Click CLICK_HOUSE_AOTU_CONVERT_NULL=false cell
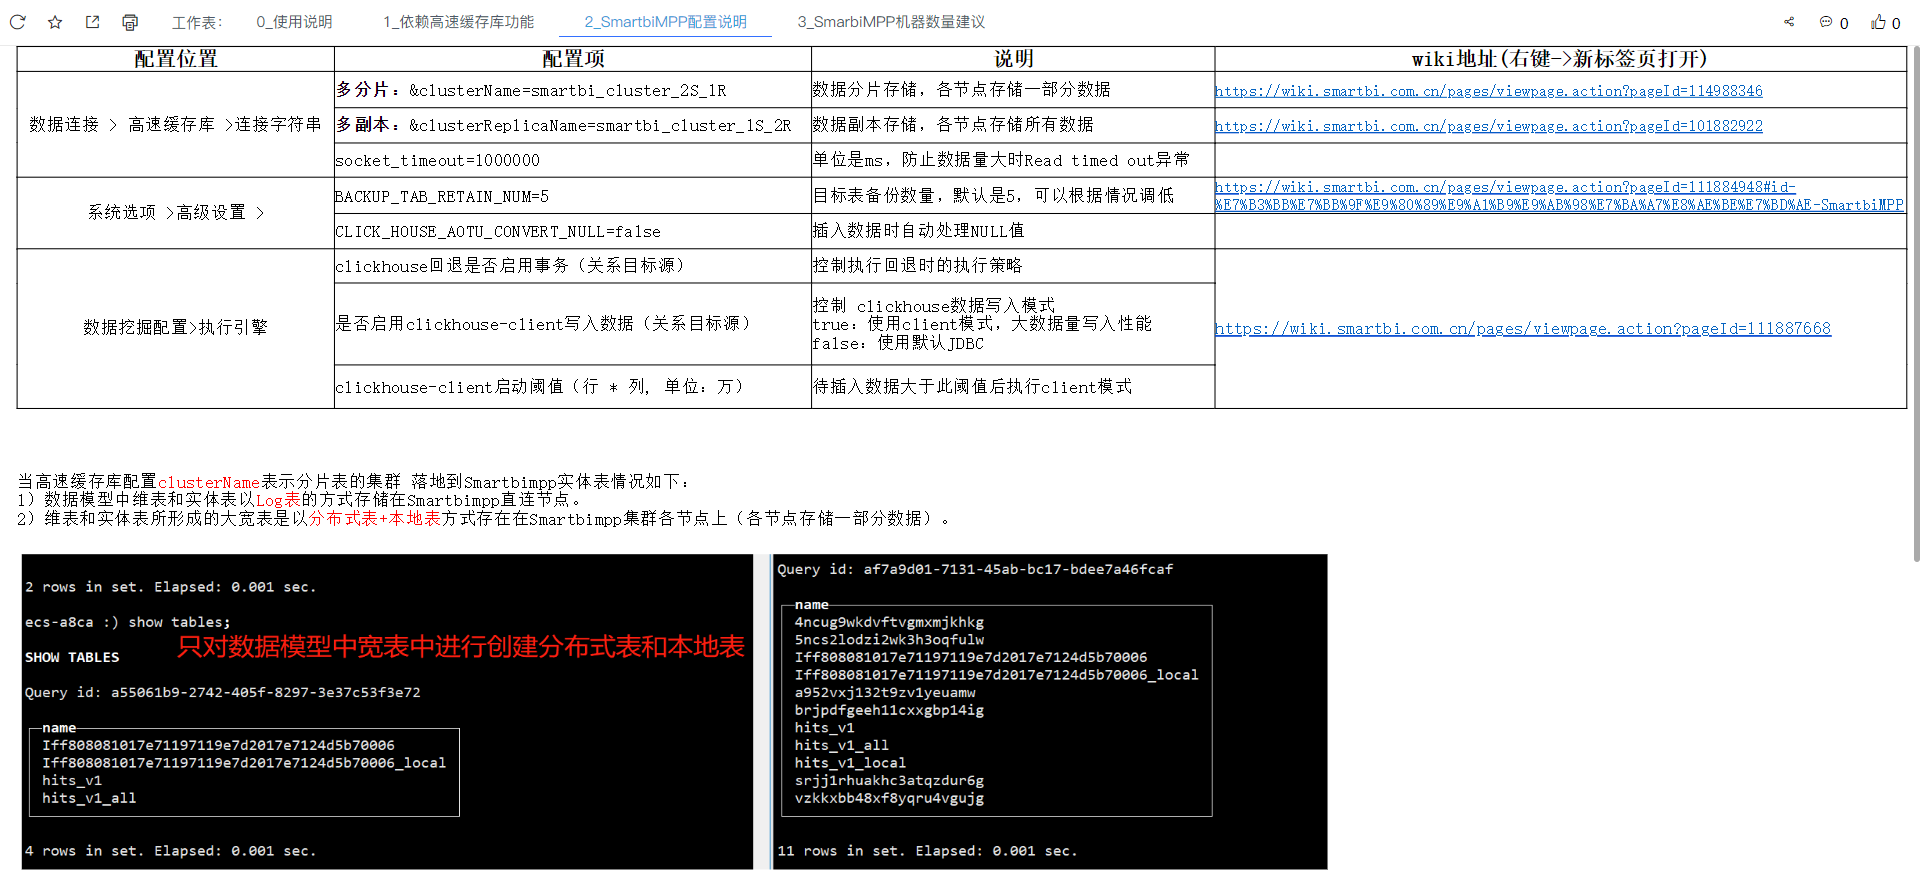1920x880 pixels. pyautogui.click(x=573, y=231)
